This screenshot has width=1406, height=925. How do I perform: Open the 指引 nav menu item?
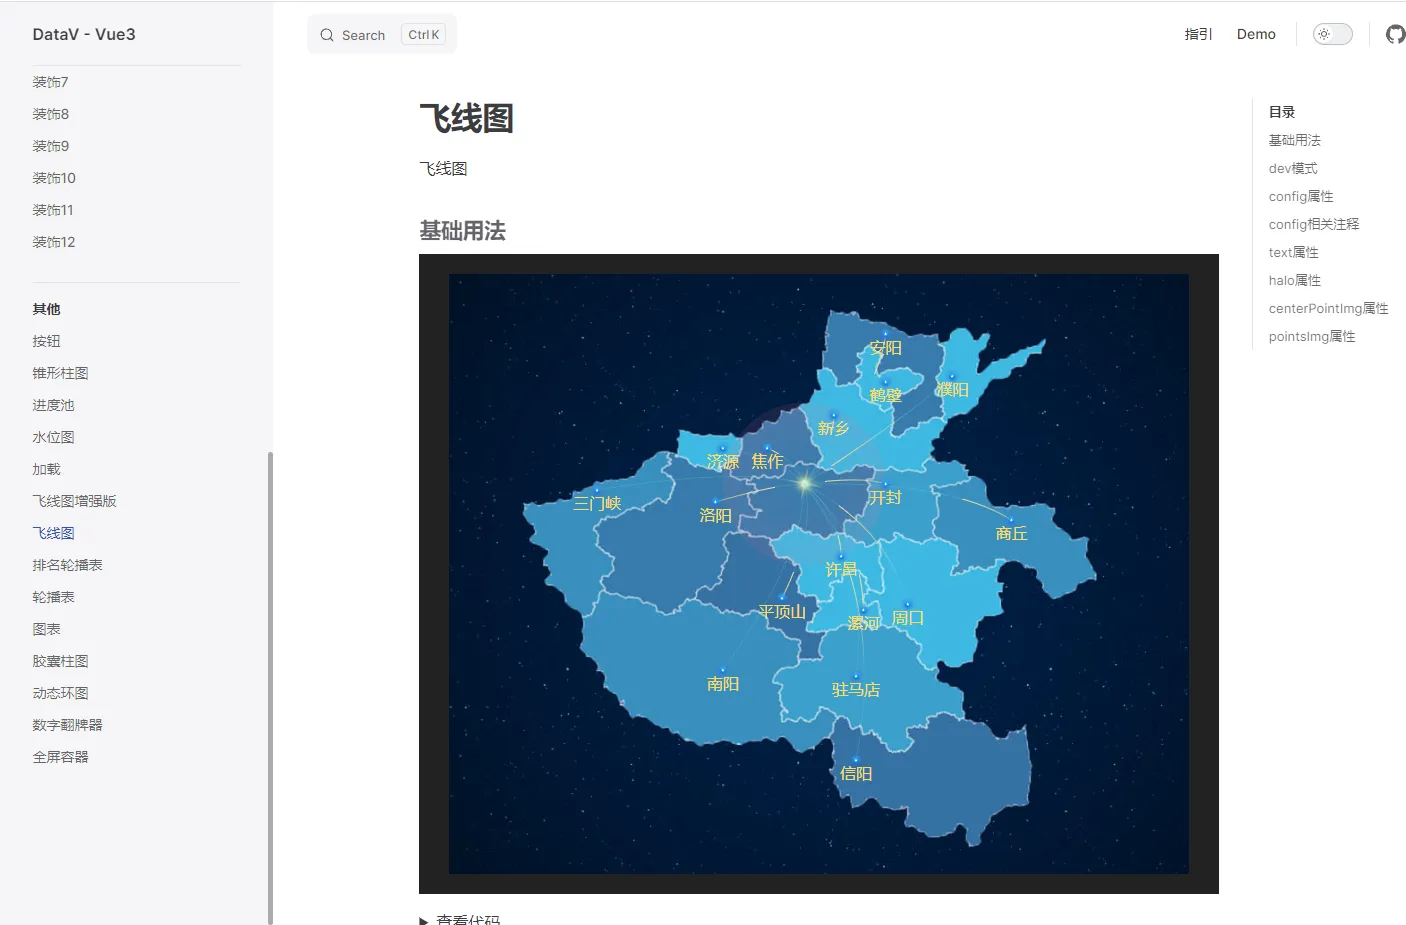point(1198,34)
